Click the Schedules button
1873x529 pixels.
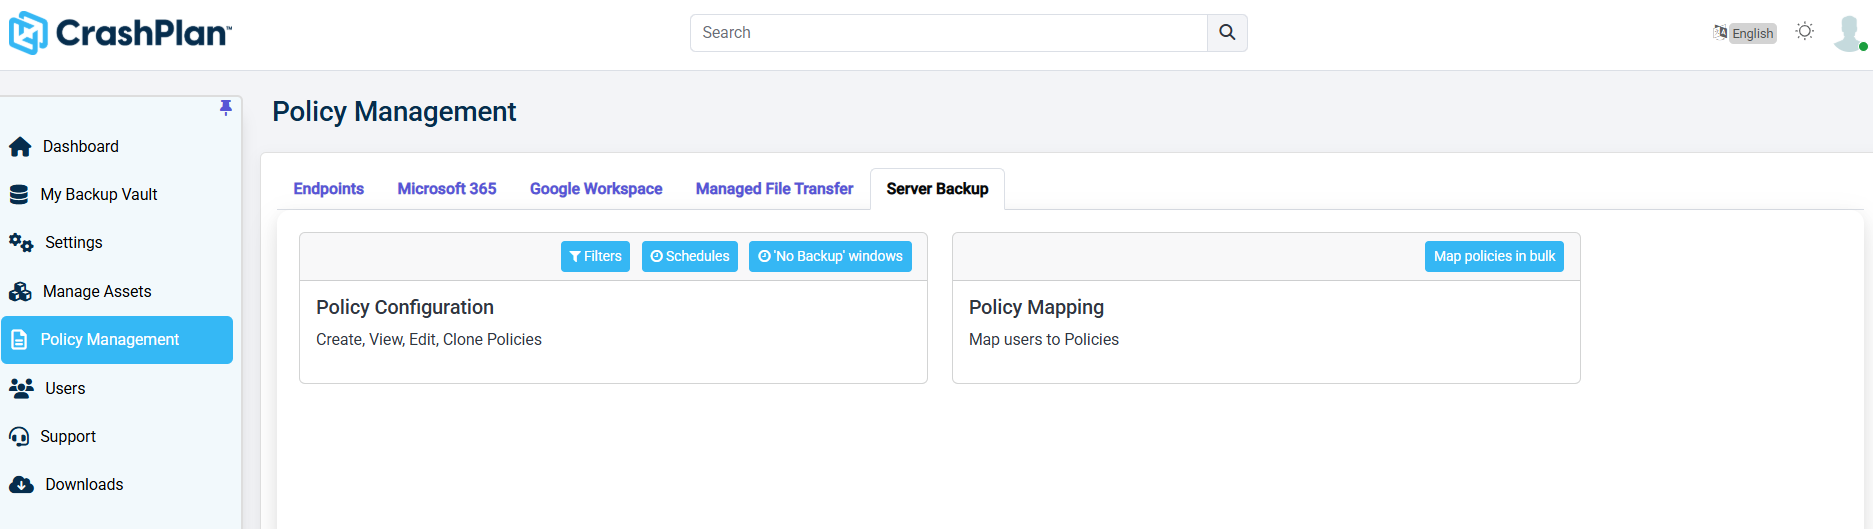(x=690, y=256)
